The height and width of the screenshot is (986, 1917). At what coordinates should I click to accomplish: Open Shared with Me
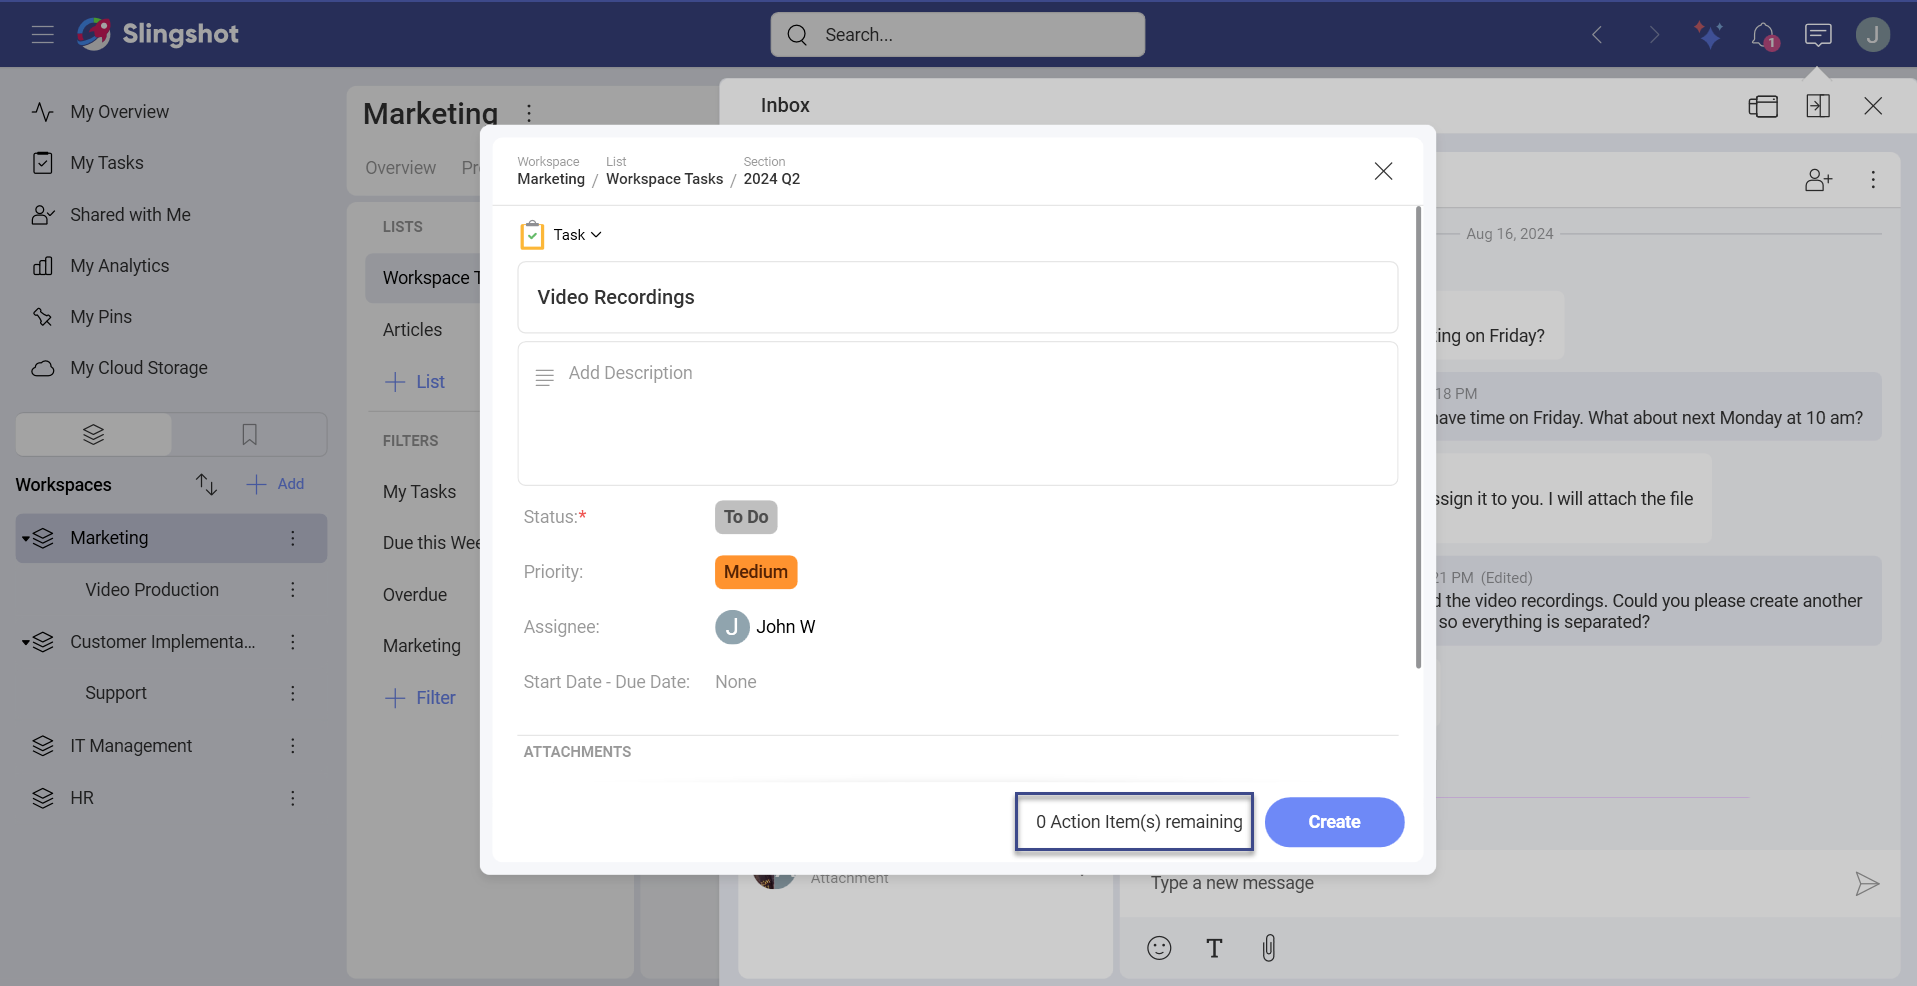(130, 215)
